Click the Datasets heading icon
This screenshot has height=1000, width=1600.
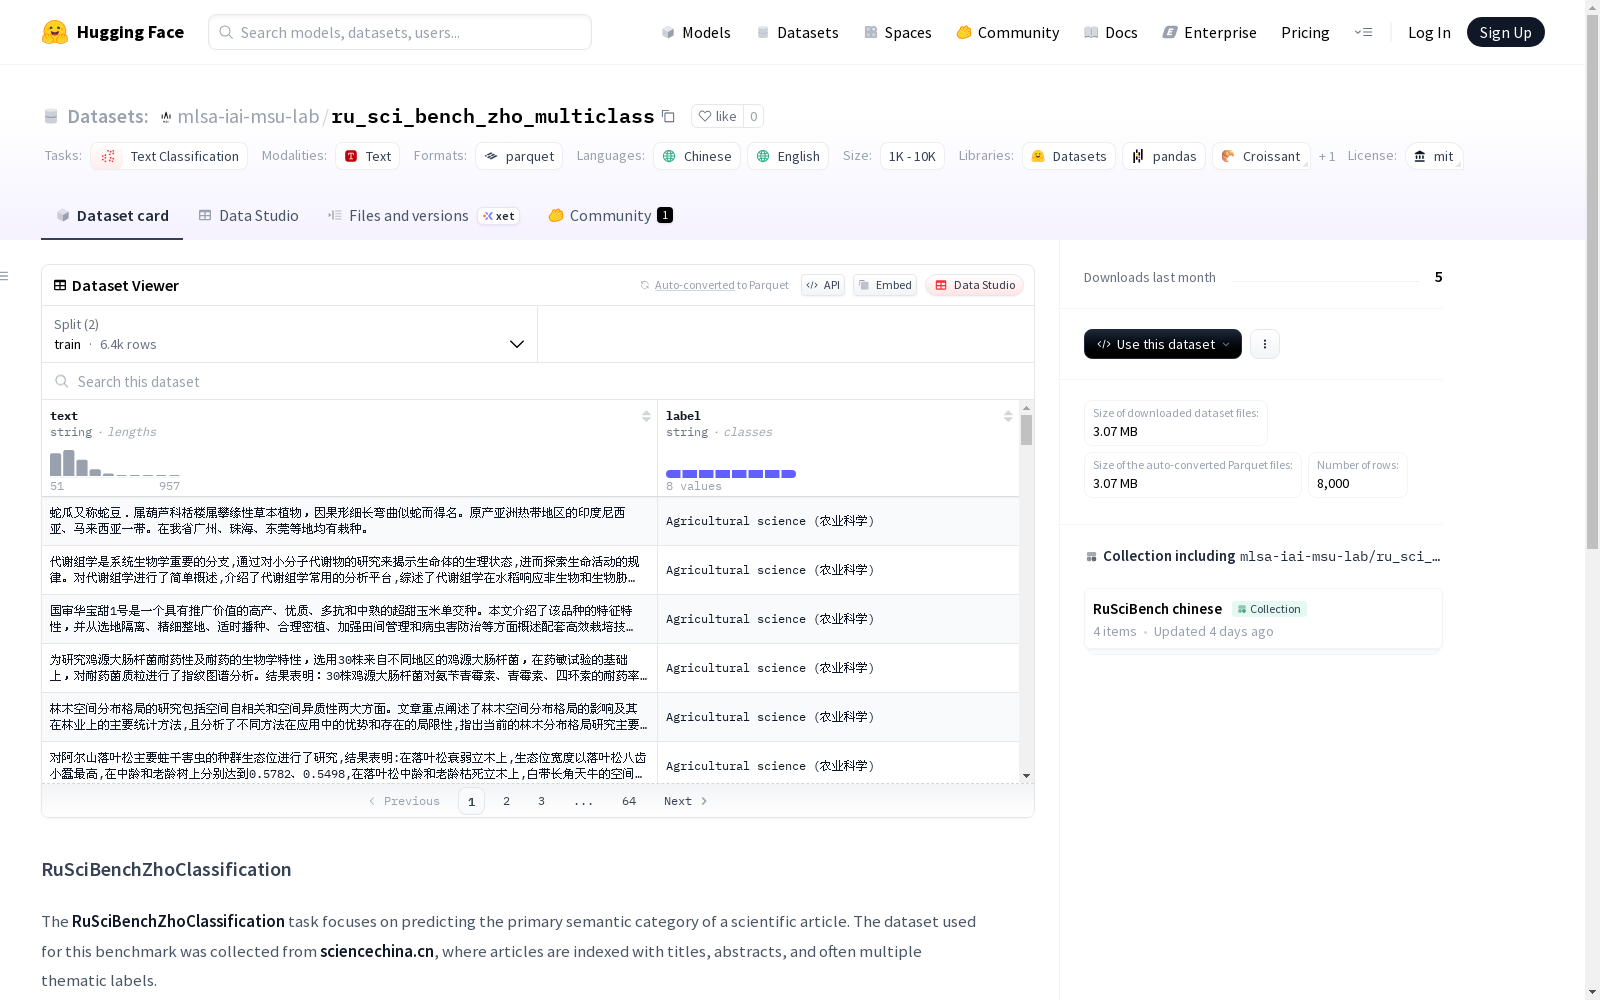(51, 117)
